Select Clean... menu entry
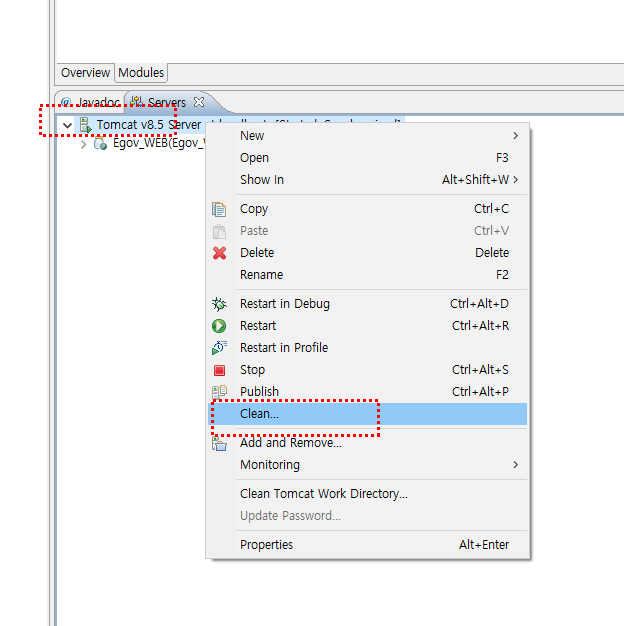Image resolution: width=624 pixels, height=626 pixels. point(367,414)
